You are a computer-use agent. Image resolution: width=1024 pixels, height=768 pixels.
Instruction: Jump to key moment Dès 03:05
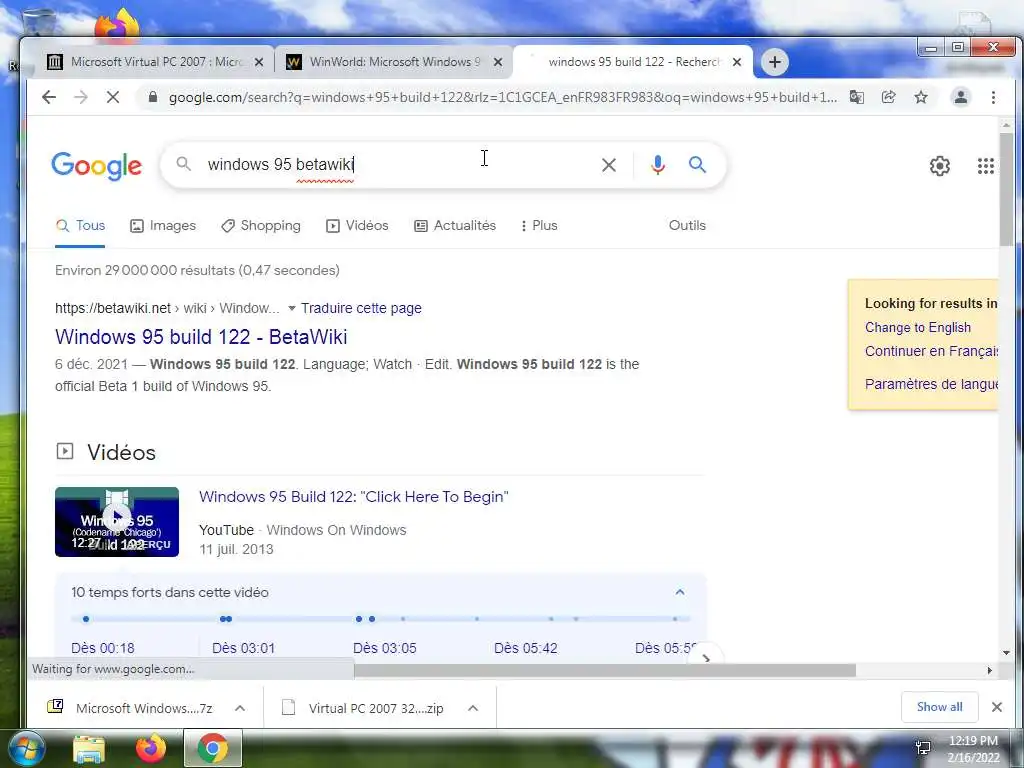[x=385, y=648]
